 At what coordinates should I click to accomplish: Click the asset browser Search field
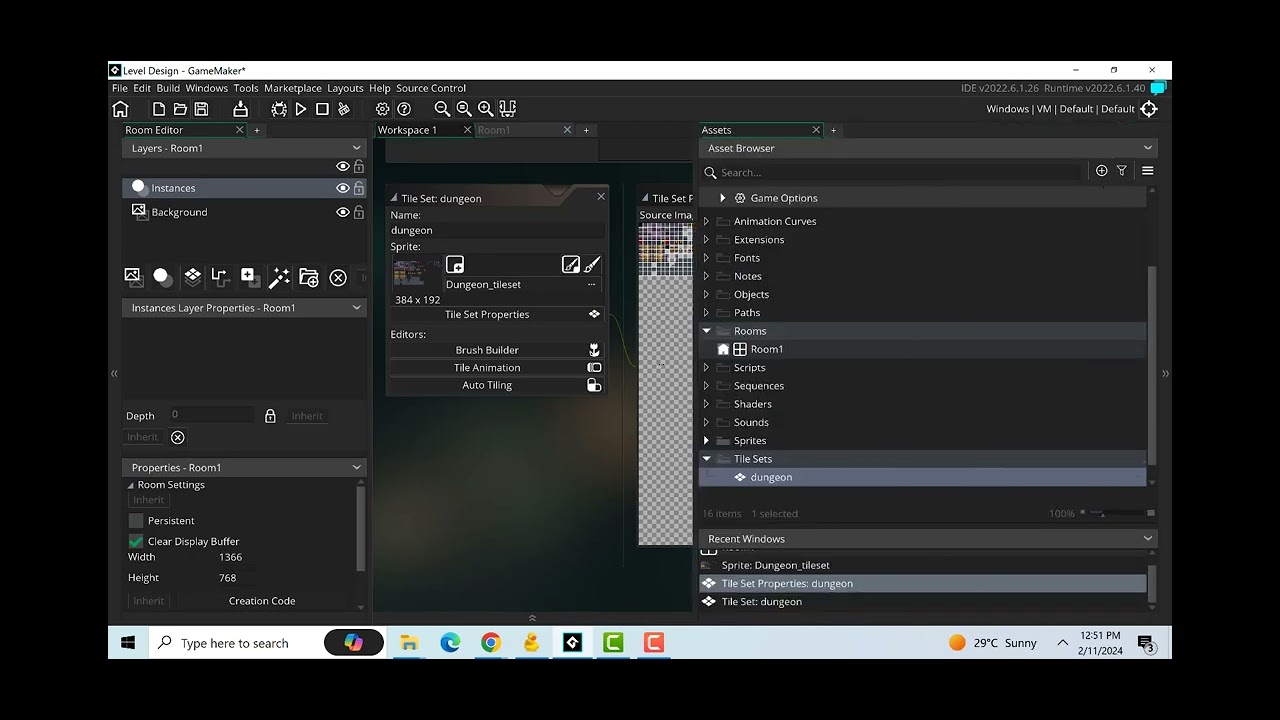pos(899,172)
